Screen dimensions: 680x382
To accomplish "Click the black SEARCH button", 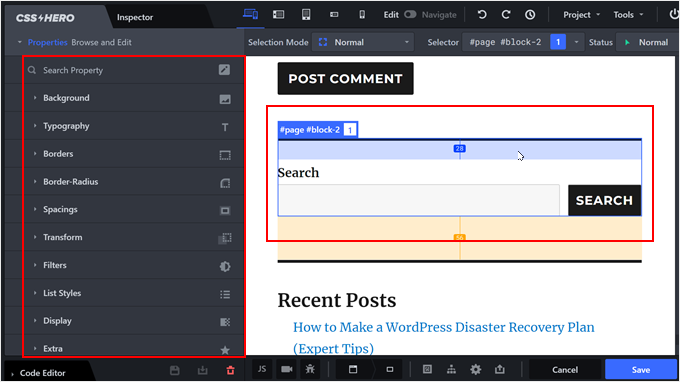I will pyautogui.click(x=605, y=200).
